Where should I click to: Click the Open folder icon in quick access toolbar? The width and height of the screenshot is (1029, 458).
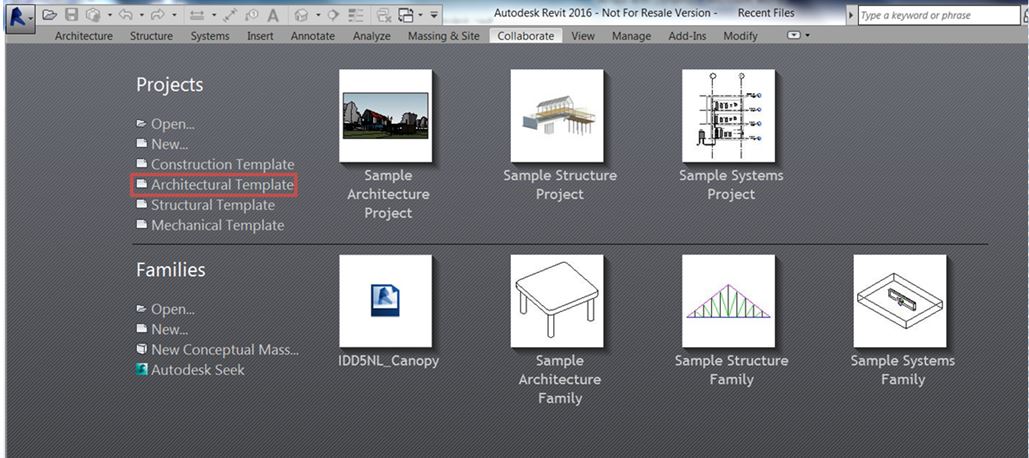click(49, 14)
